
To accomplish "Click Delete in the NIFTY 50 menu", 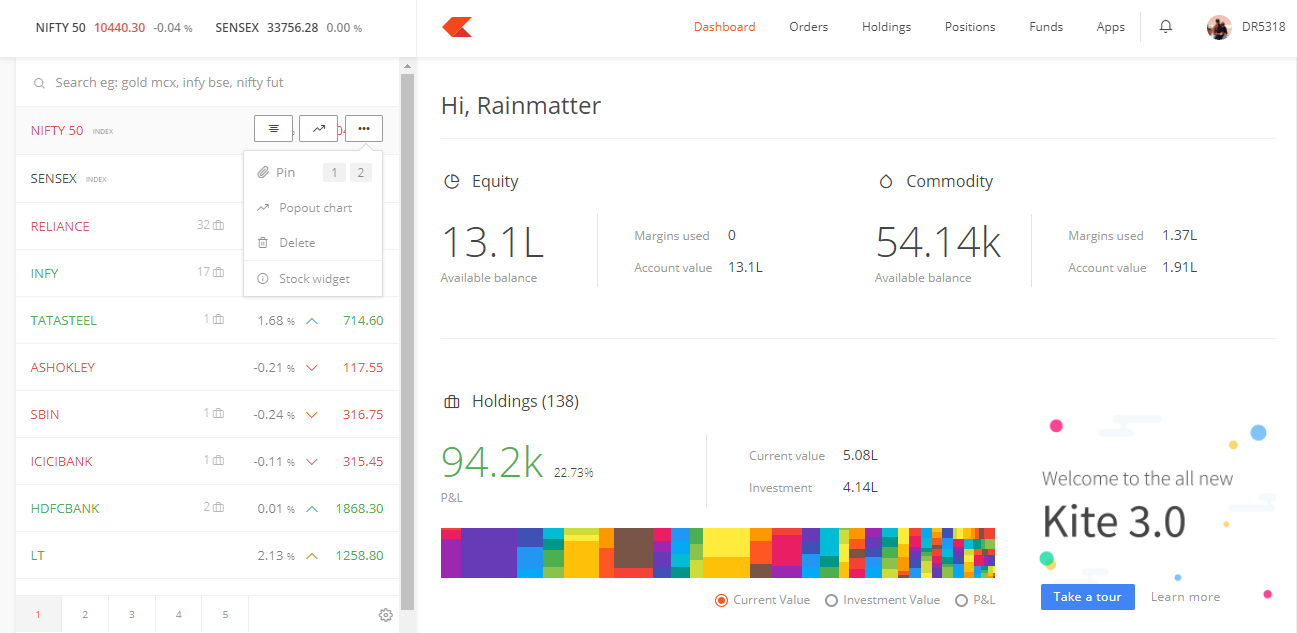I will (297, 243).
